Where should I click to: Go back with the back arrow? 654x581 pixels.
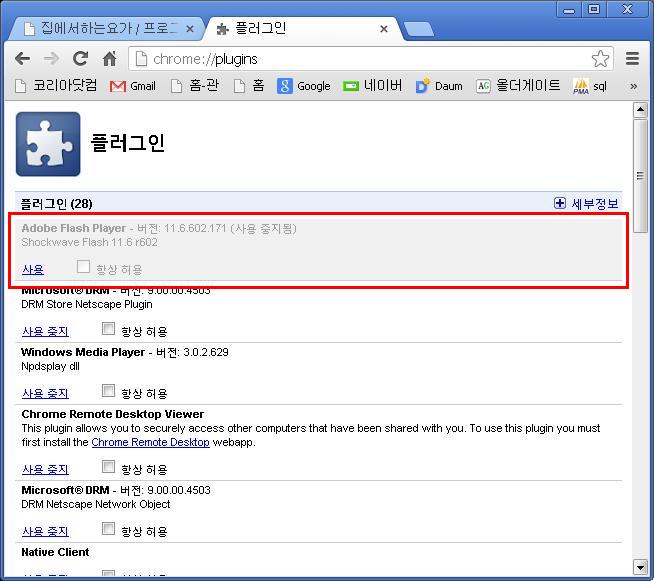23,59
